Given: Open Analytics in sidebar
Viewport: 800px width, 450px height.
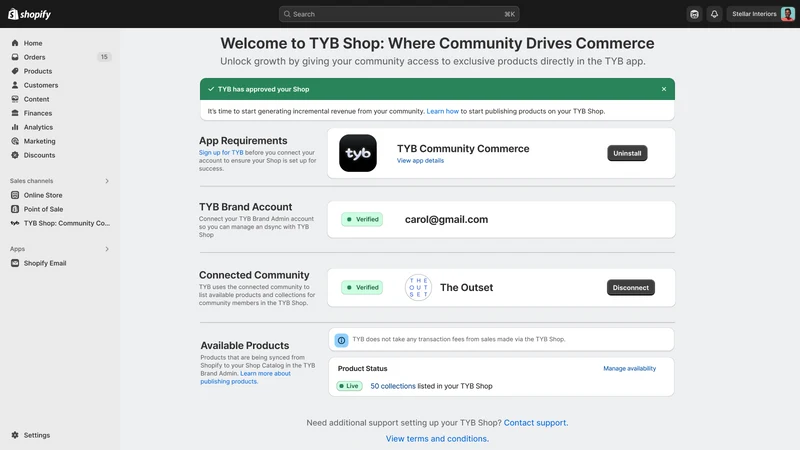Looking at the screenshot, I should (38, 127).
